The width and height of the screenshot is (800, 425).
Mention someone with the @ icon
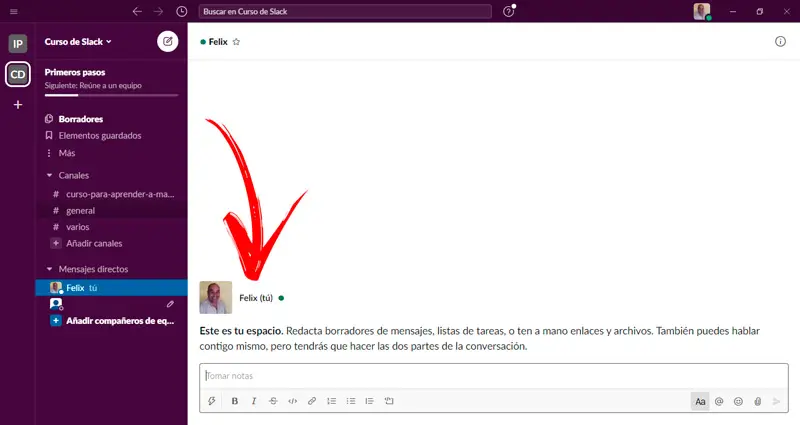(x=719, y=402)
